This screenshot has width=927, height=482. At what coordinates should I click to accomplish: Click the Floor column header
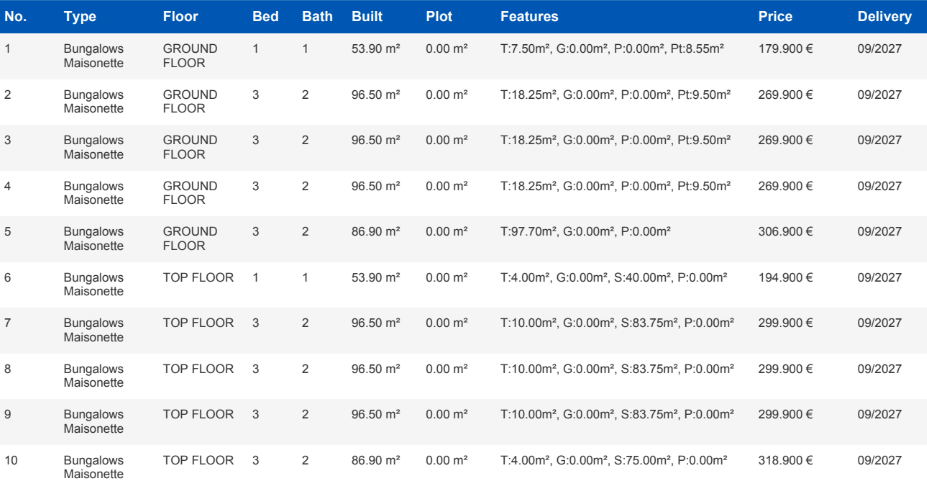point(180,17)
